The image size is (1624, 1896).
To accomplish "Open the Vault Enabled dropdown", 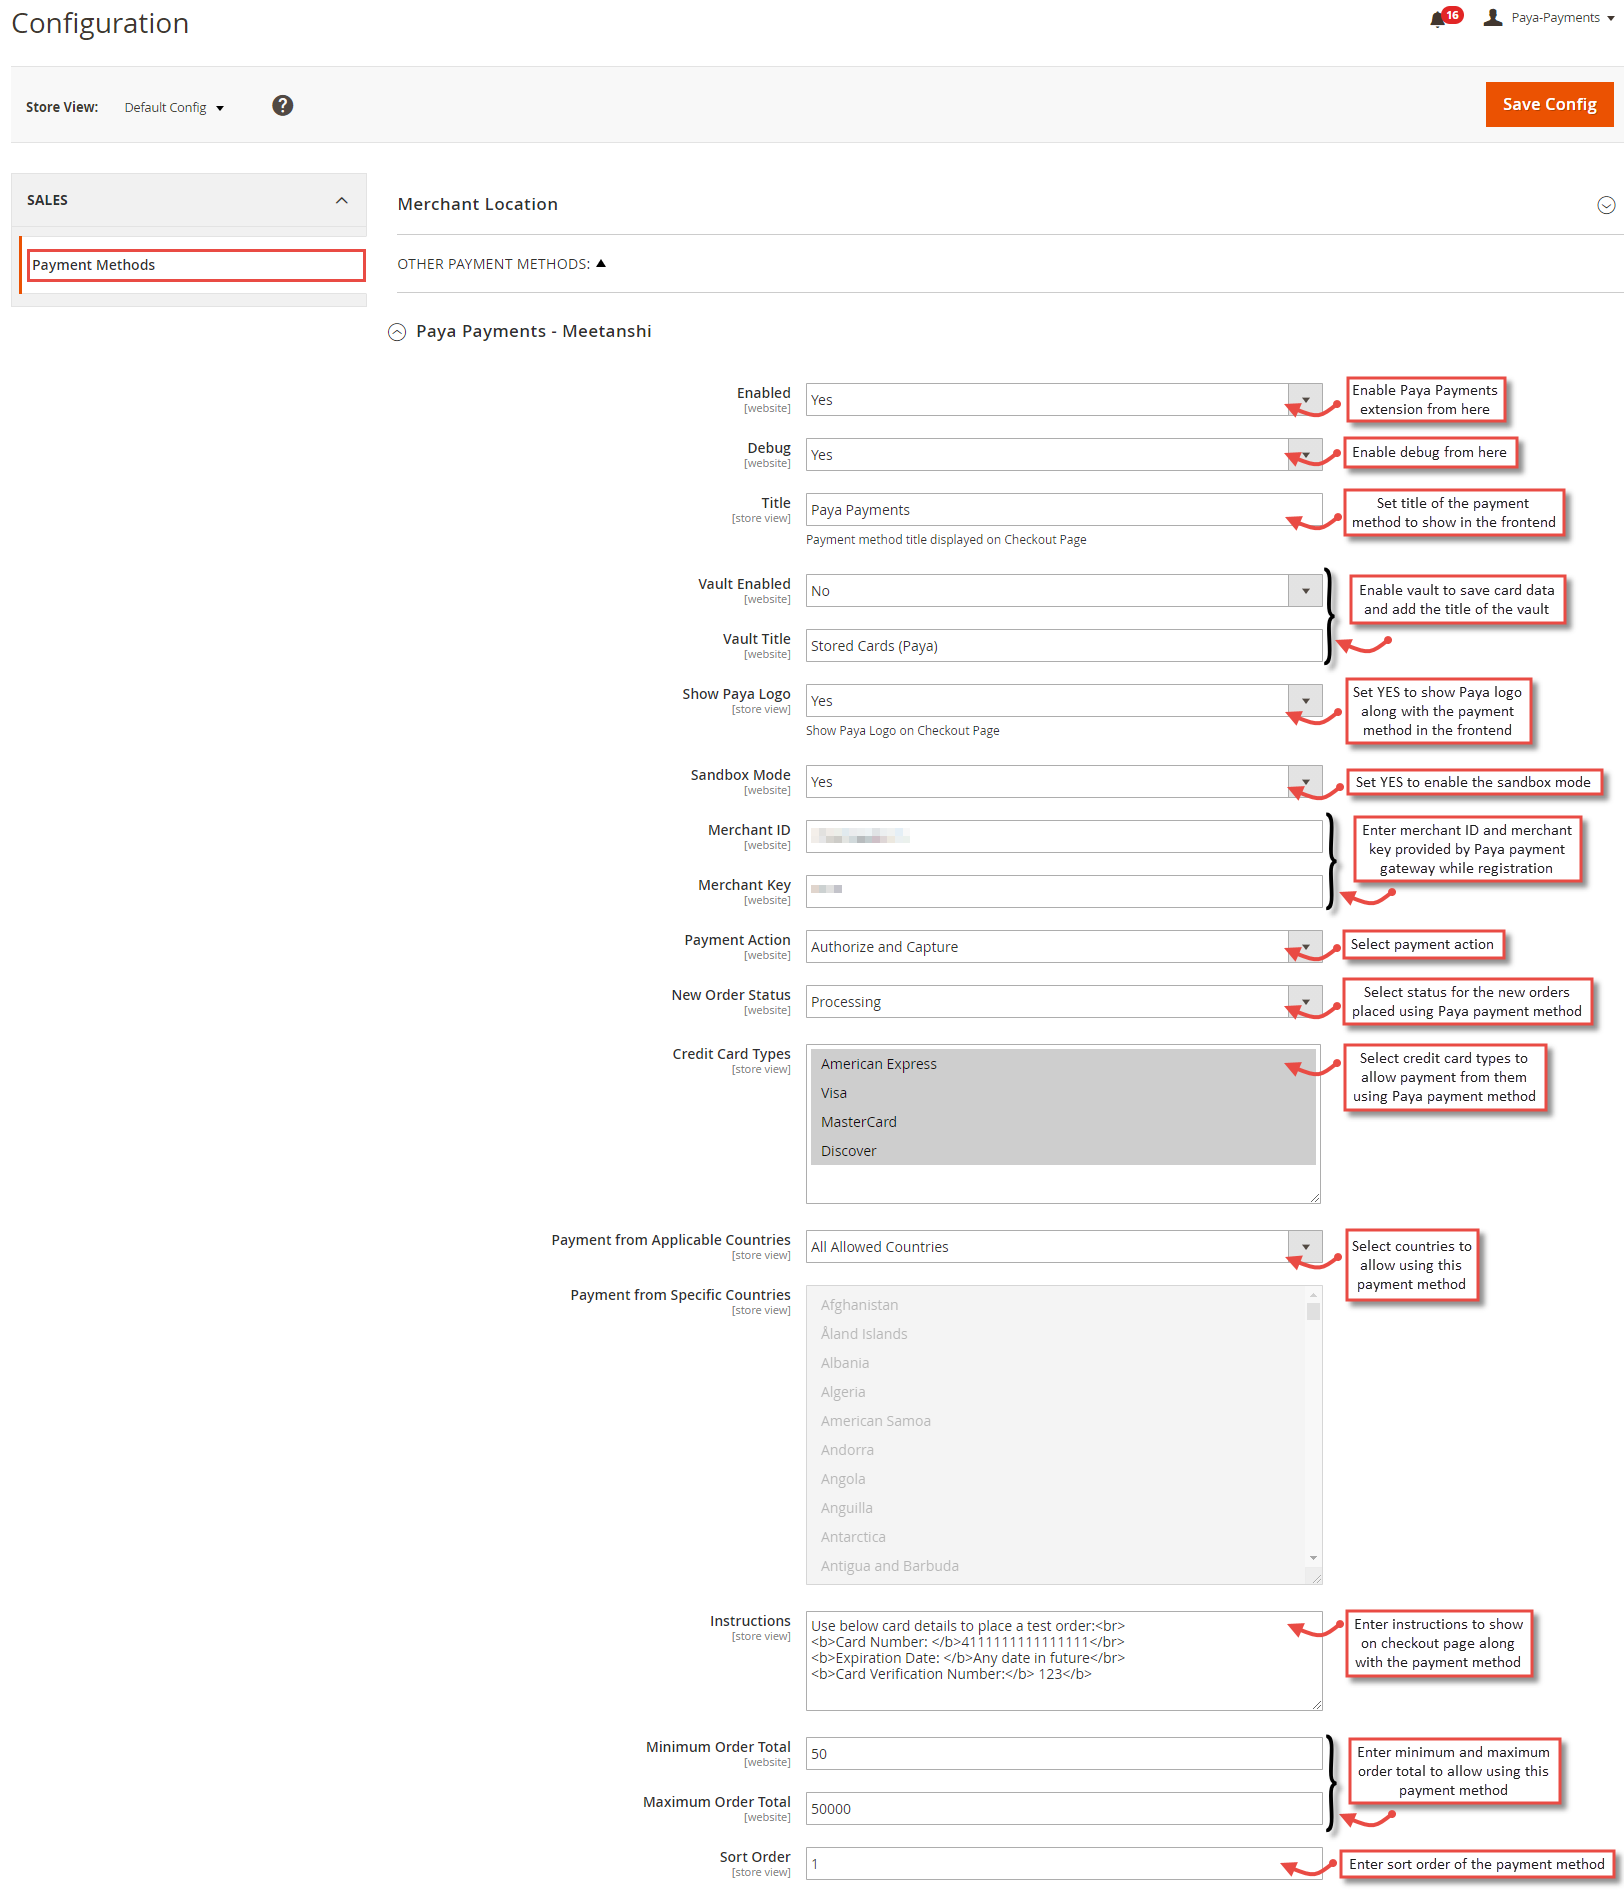I will coord(1064,591).
